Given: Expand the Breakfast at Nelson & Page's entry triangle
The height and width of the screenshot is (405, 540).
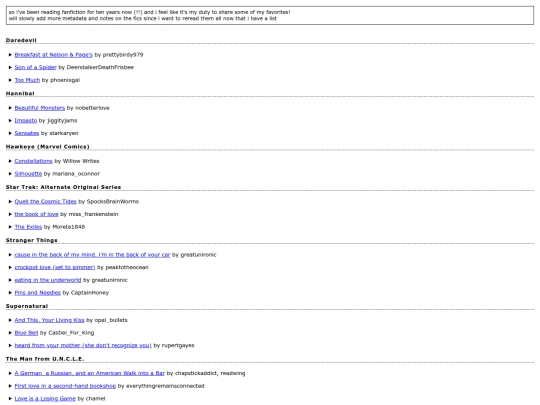Looking at the screenshot, I should [x=10, y=55].
